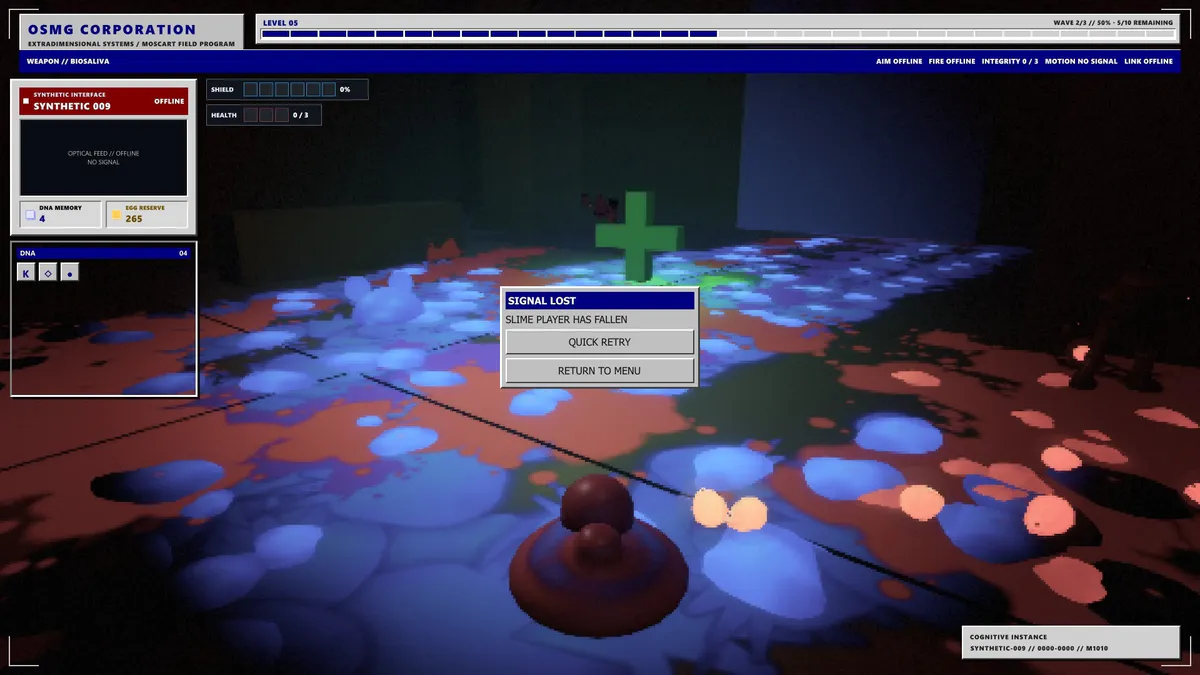Screen dimensions: 1200x675
Task: Click the 'WEAPON // BIOSALIVA' label
Action: (x=69, y=61)
